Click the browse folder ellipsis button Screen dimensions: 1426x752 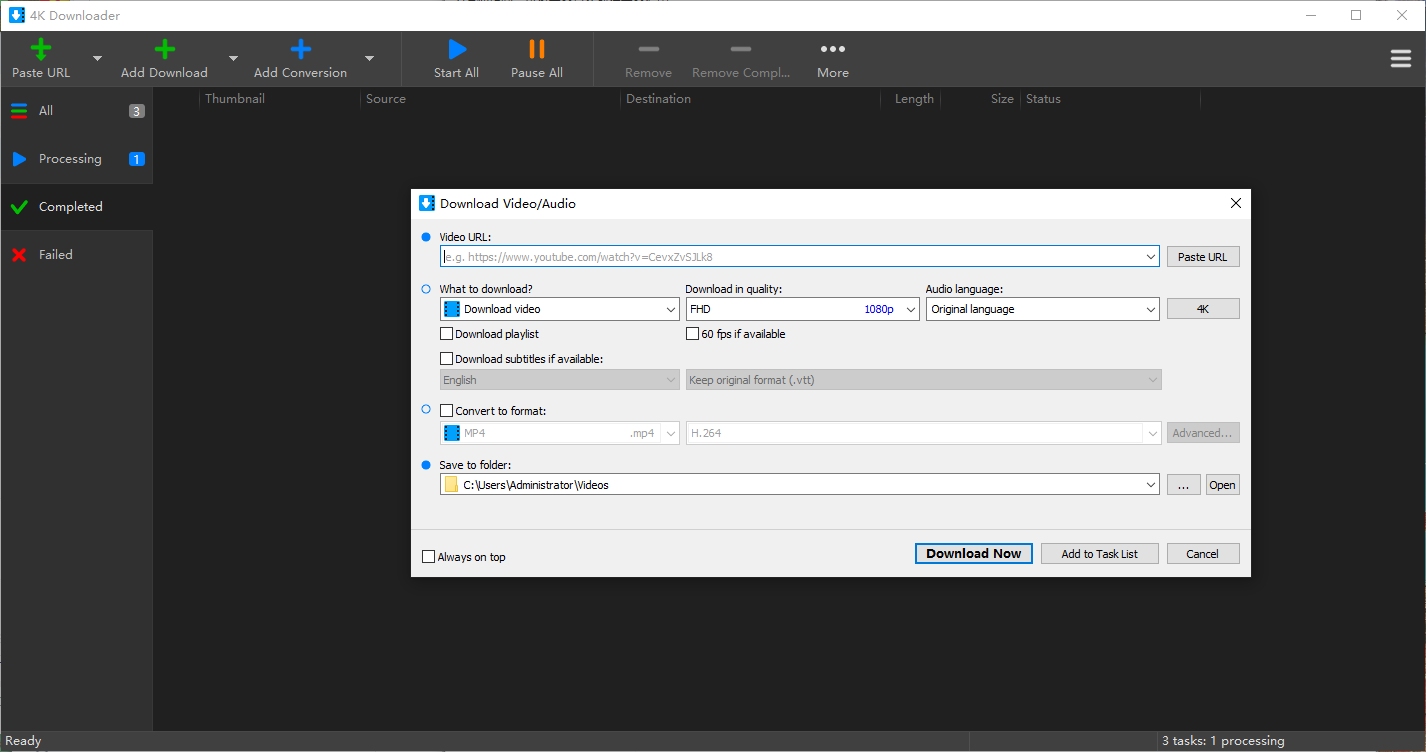(1183, 485)
